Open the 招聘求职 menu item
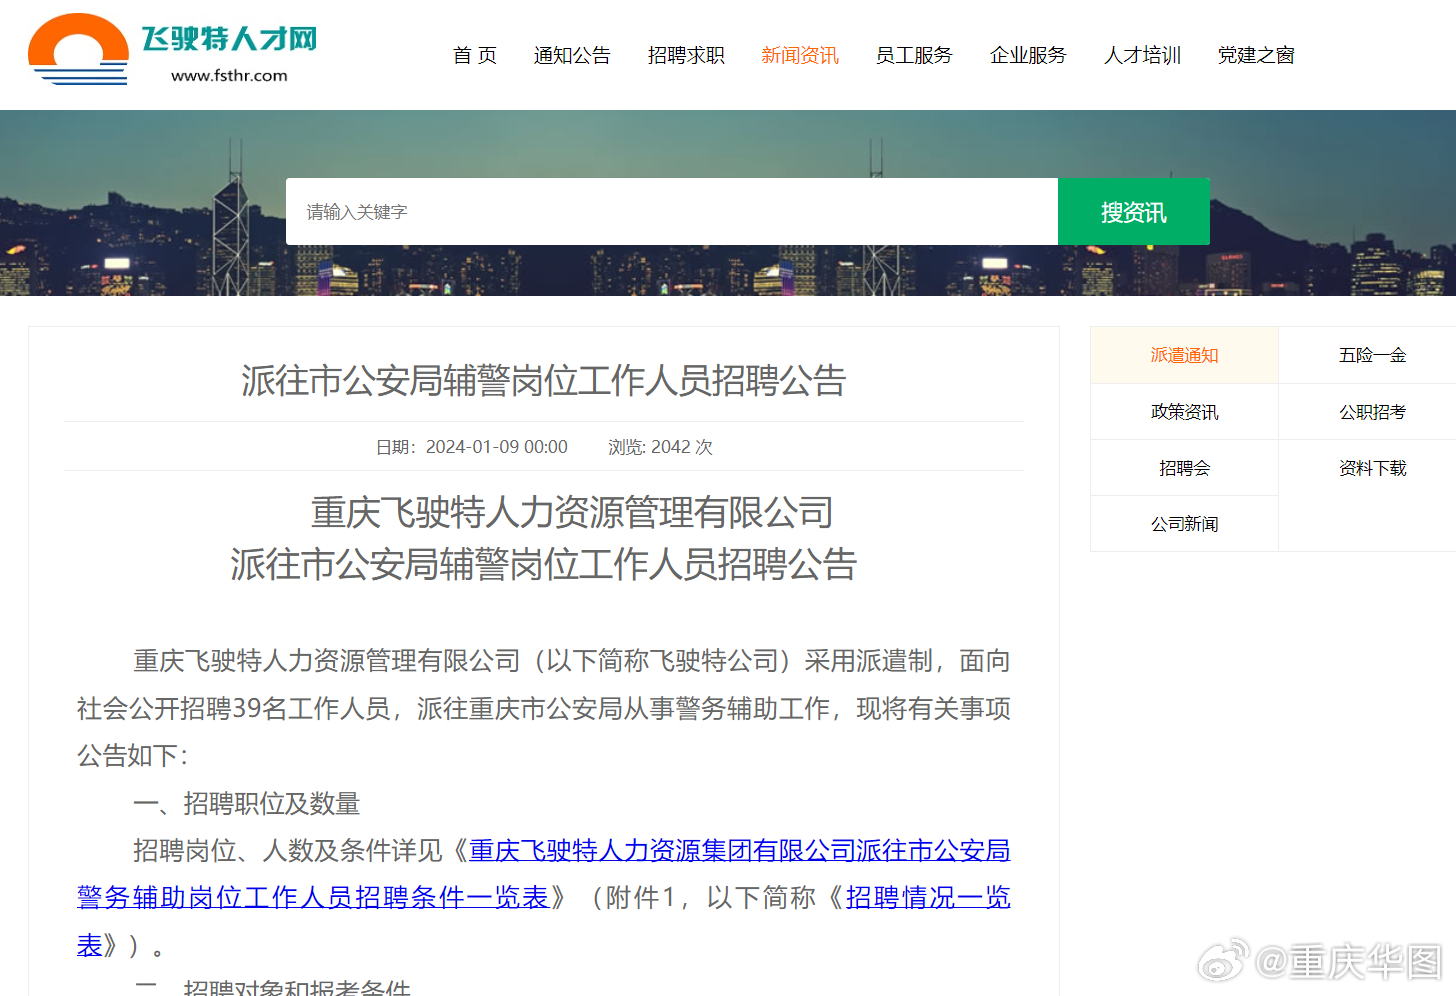The height and width of the screenshot is (996, 1456). click(x=686, y=55)
